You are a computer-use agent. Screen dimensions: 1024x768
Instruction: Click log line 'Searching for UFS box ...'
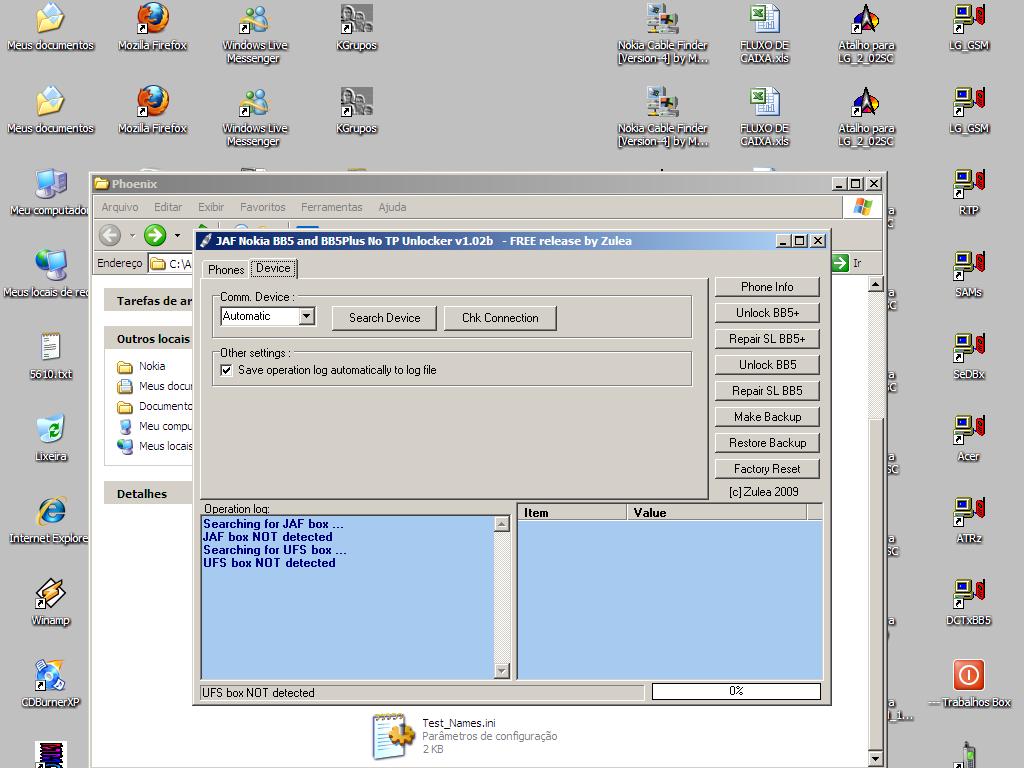[274, 550]
